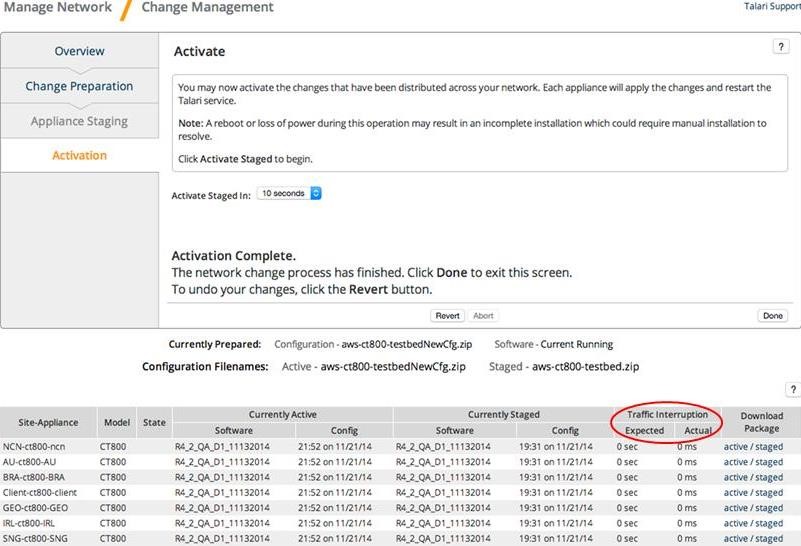
Task: Select the NCN-ct800-ncn site name
Action: 34,446
